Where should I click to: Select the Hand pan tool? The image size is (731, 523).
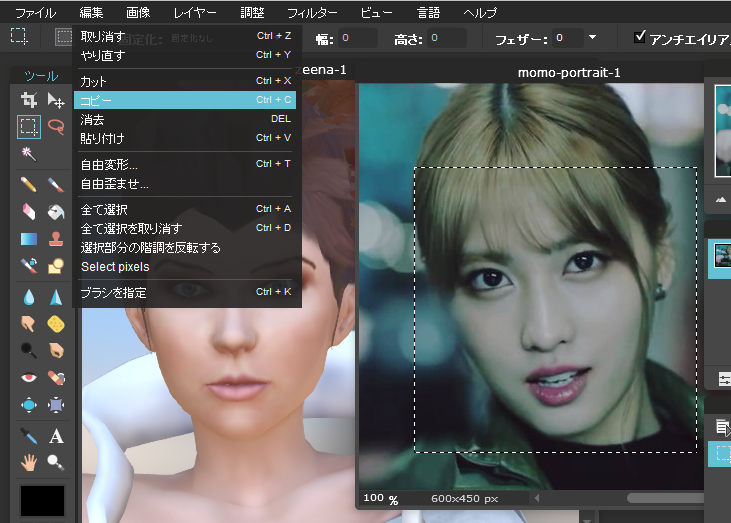coord(29,462)
